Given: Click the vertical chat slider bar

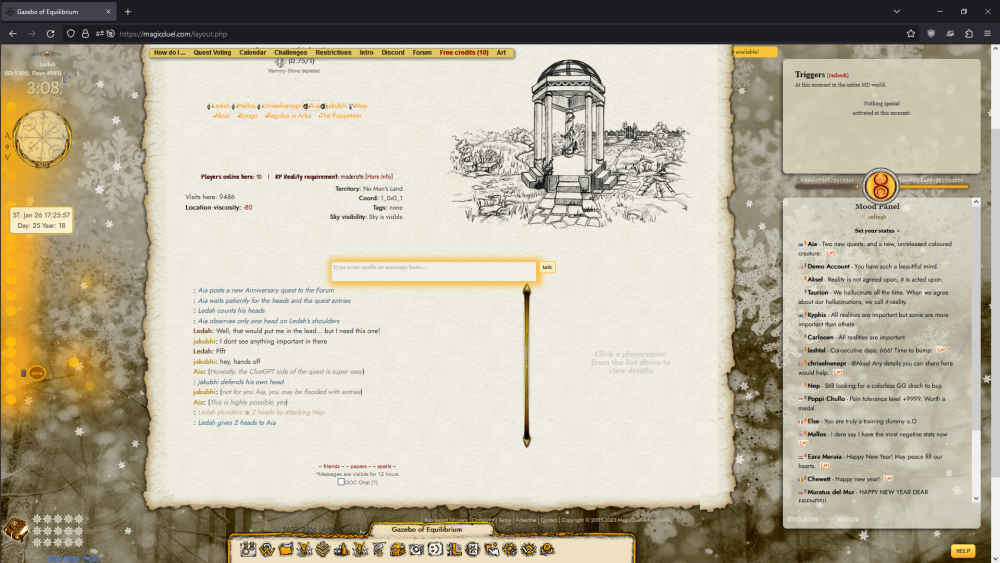Looking at the screenshot, I should (x=527, y=365).
